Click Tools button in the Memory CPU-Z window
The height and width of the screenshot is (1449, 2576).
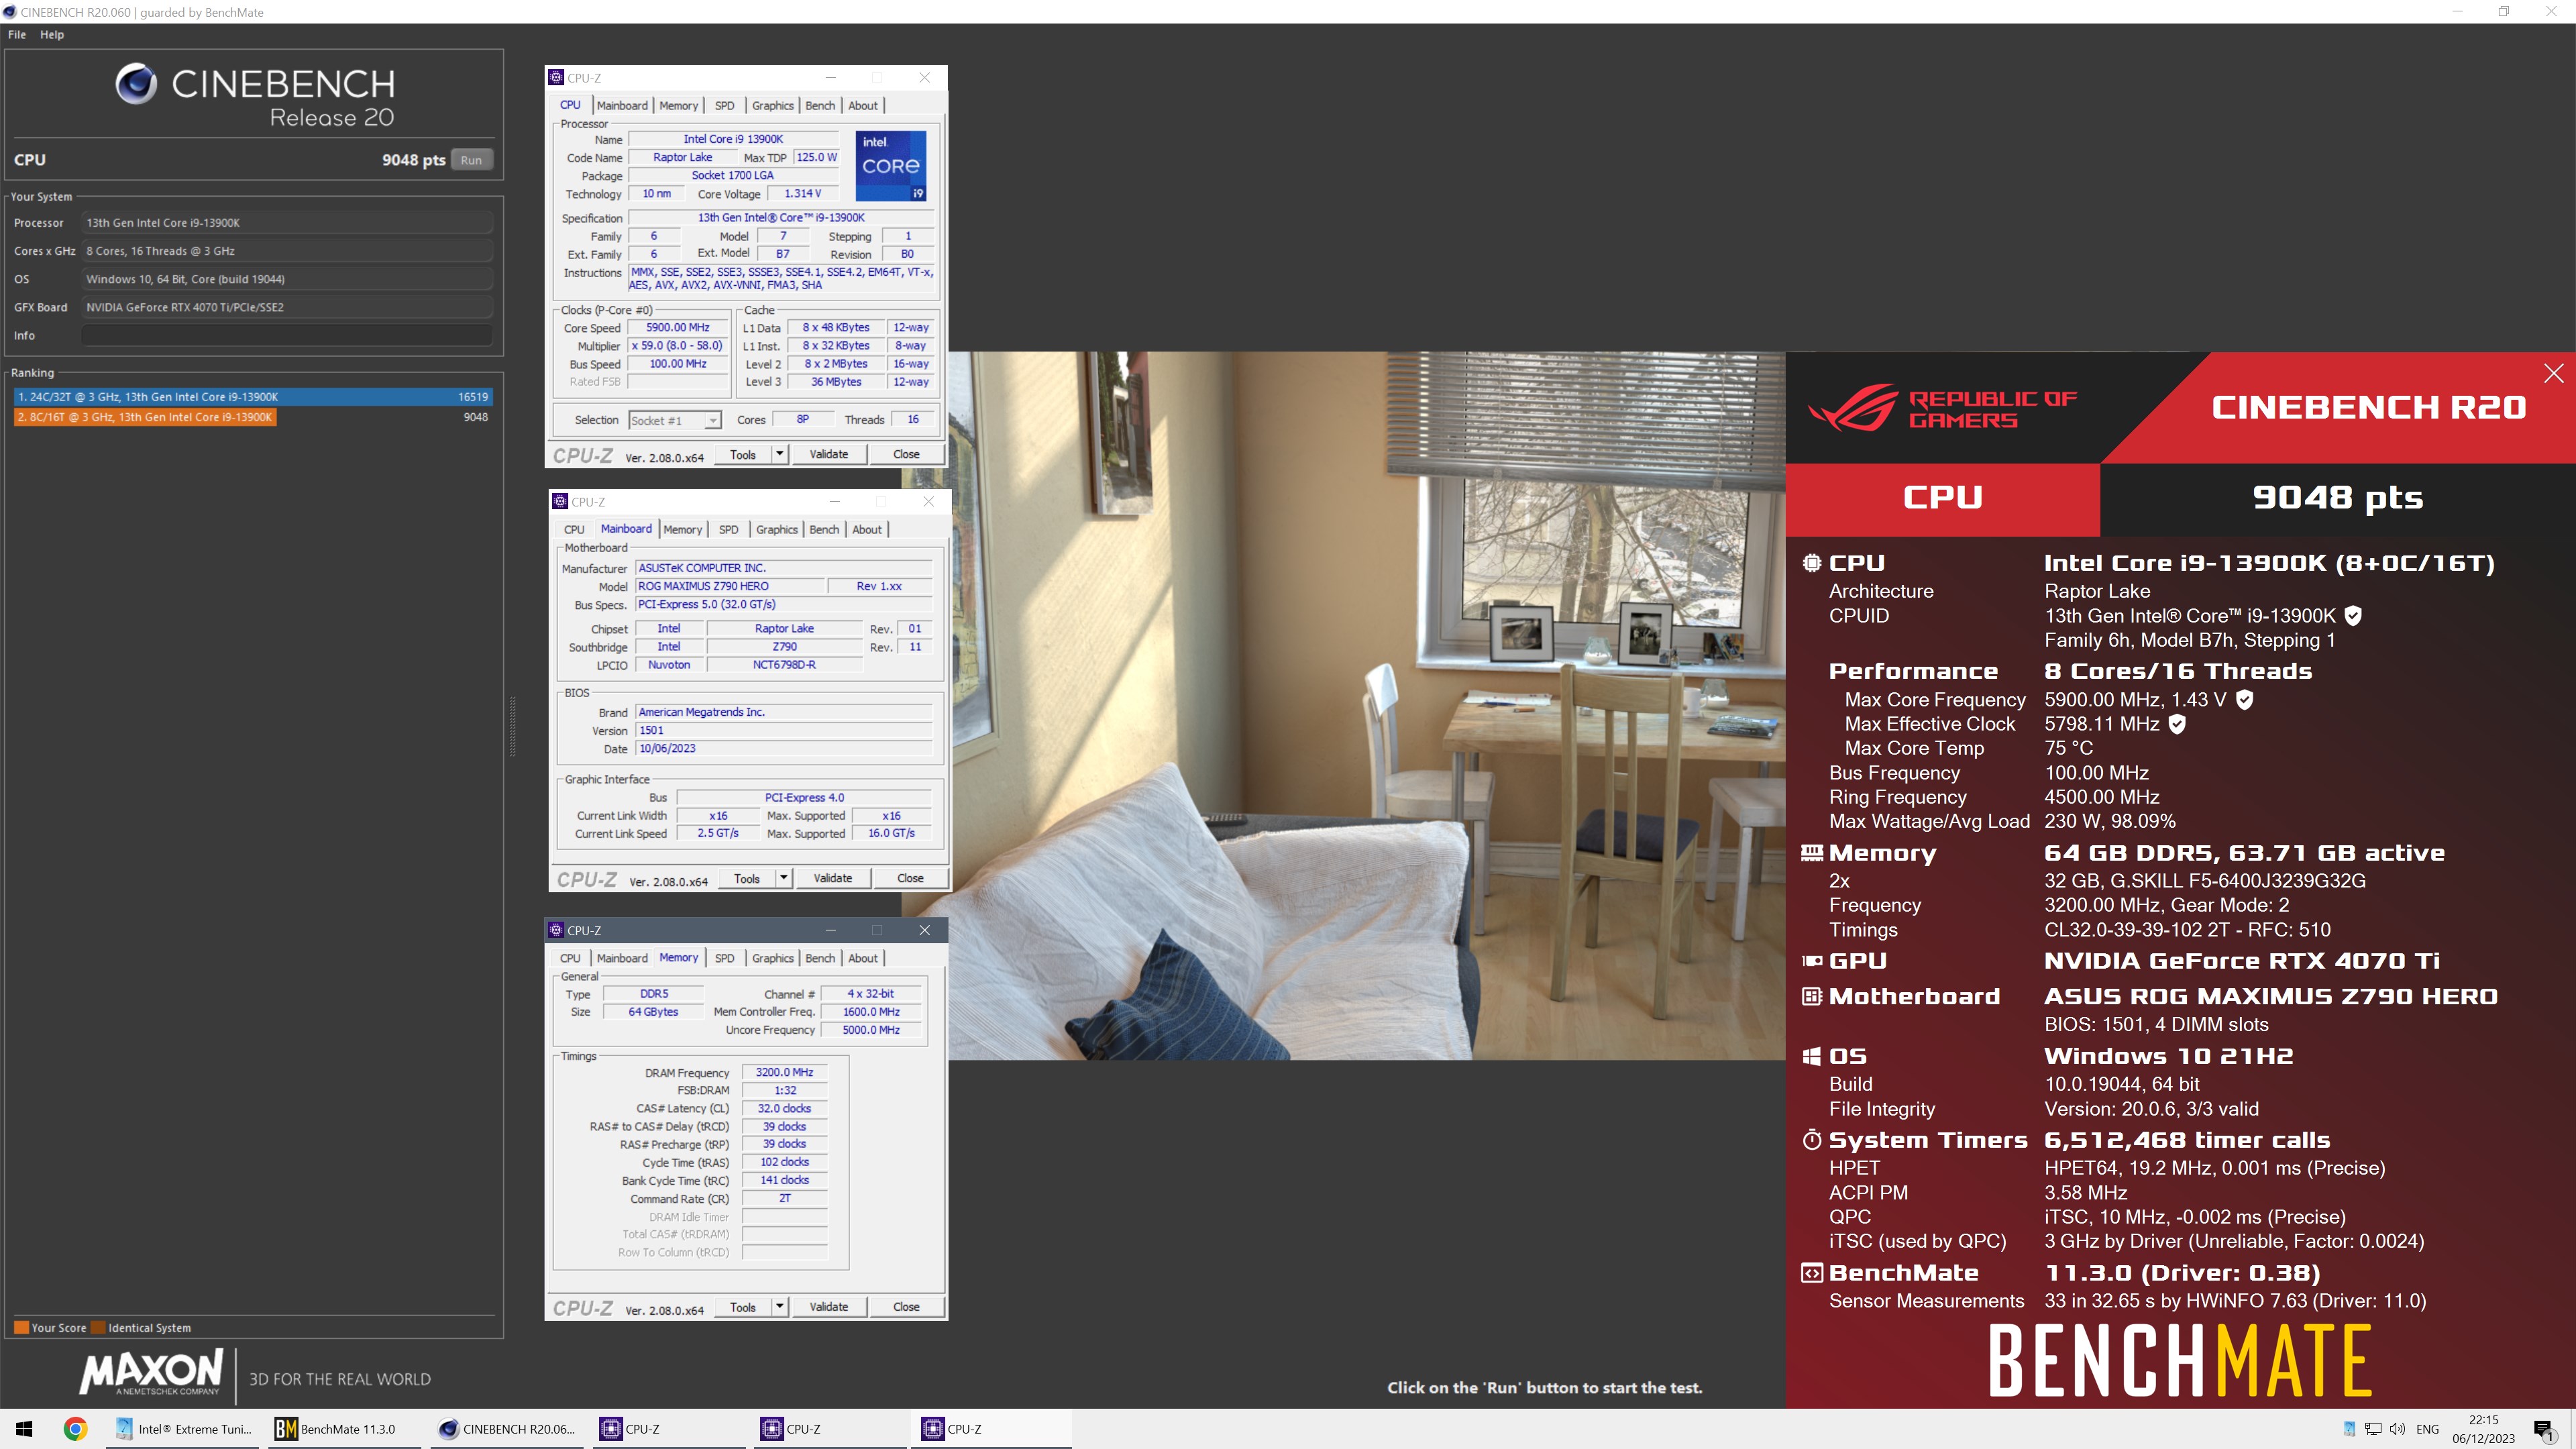[743, 1307]
